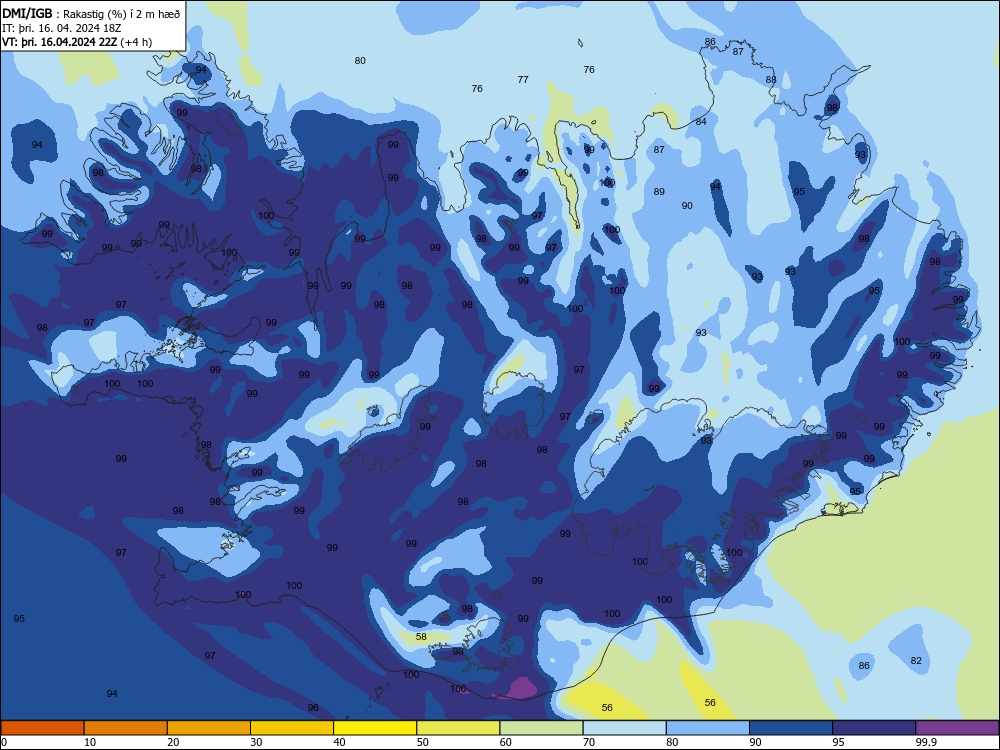Select the bright yellow 40–50 legend swatch
Image resolution: width=1000 pixels, height=750 pixels.
pyautogui.click(x=375, y=728)
